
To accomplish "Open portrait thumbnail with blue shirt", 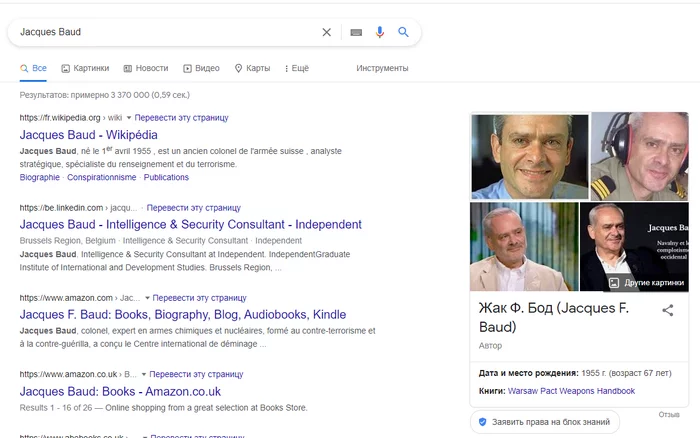I will pyautogui.click(x=530, y=156).
